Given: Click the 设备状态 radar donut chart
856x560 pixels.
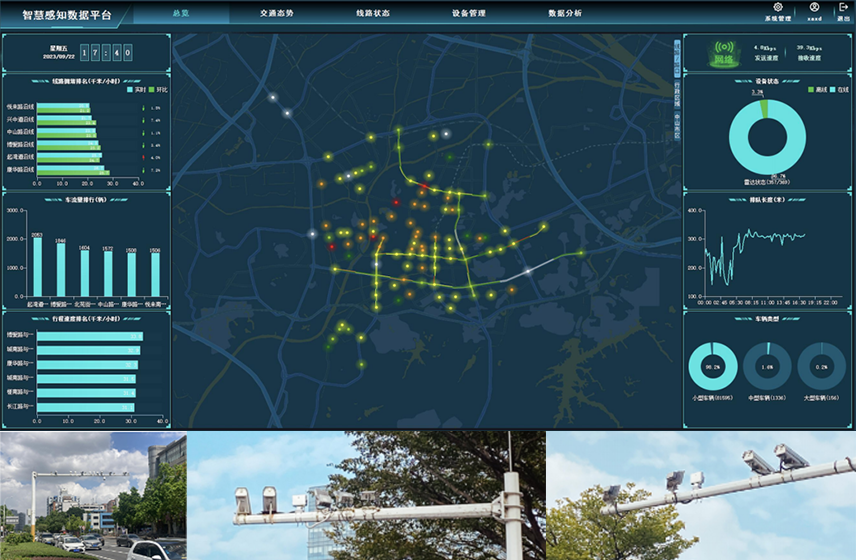Looking at the screenshot, I should [x=766, y=135].
